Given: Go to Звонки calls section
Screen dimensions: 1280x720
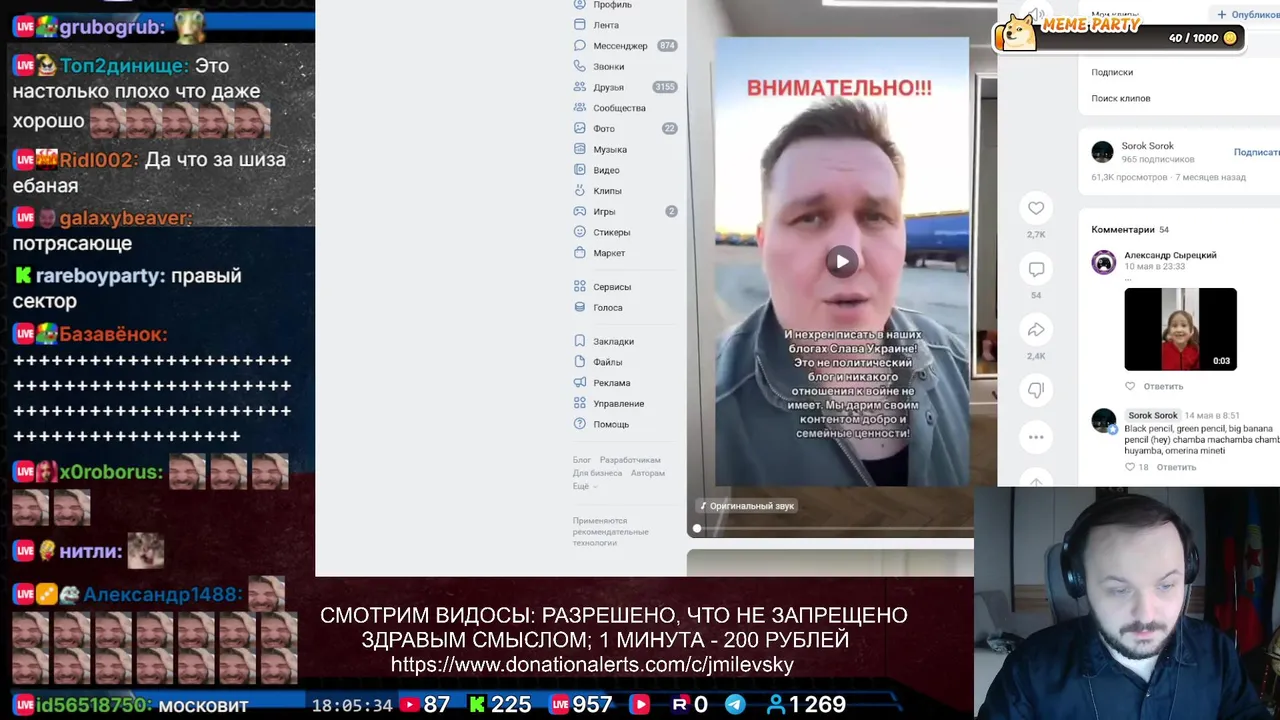Looking at the screenshot, I should coord(608,67).
